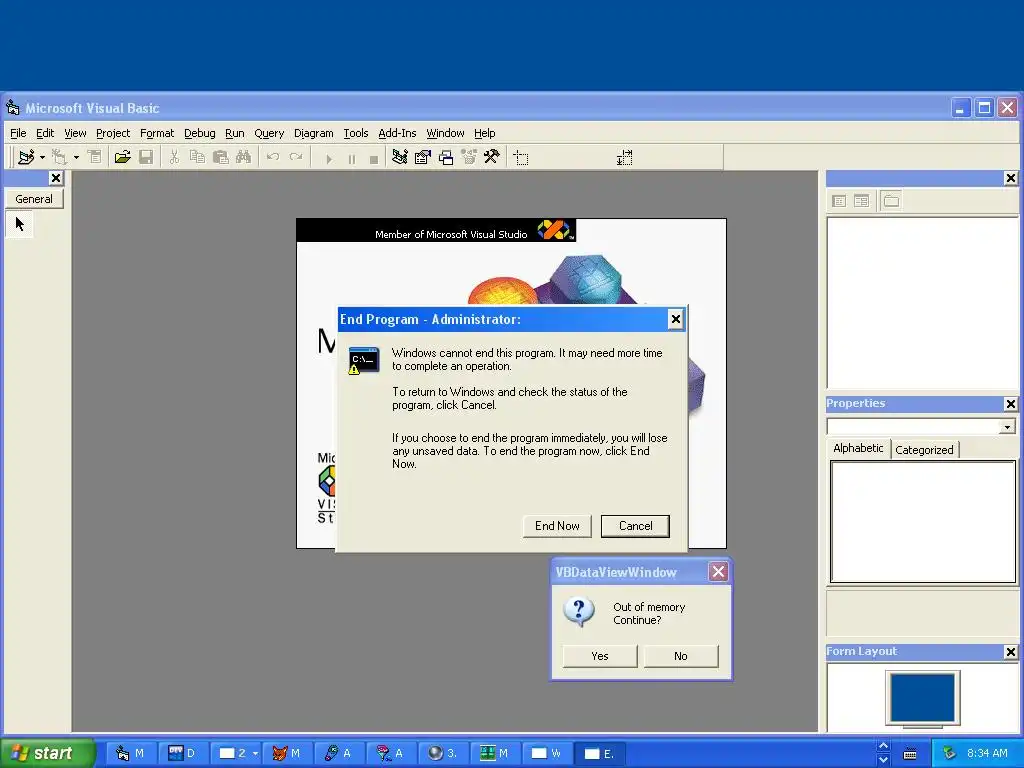The height and width of the screenshot is (768, 1024).
Task: Click the End stop icon
Action: (374, 159)
